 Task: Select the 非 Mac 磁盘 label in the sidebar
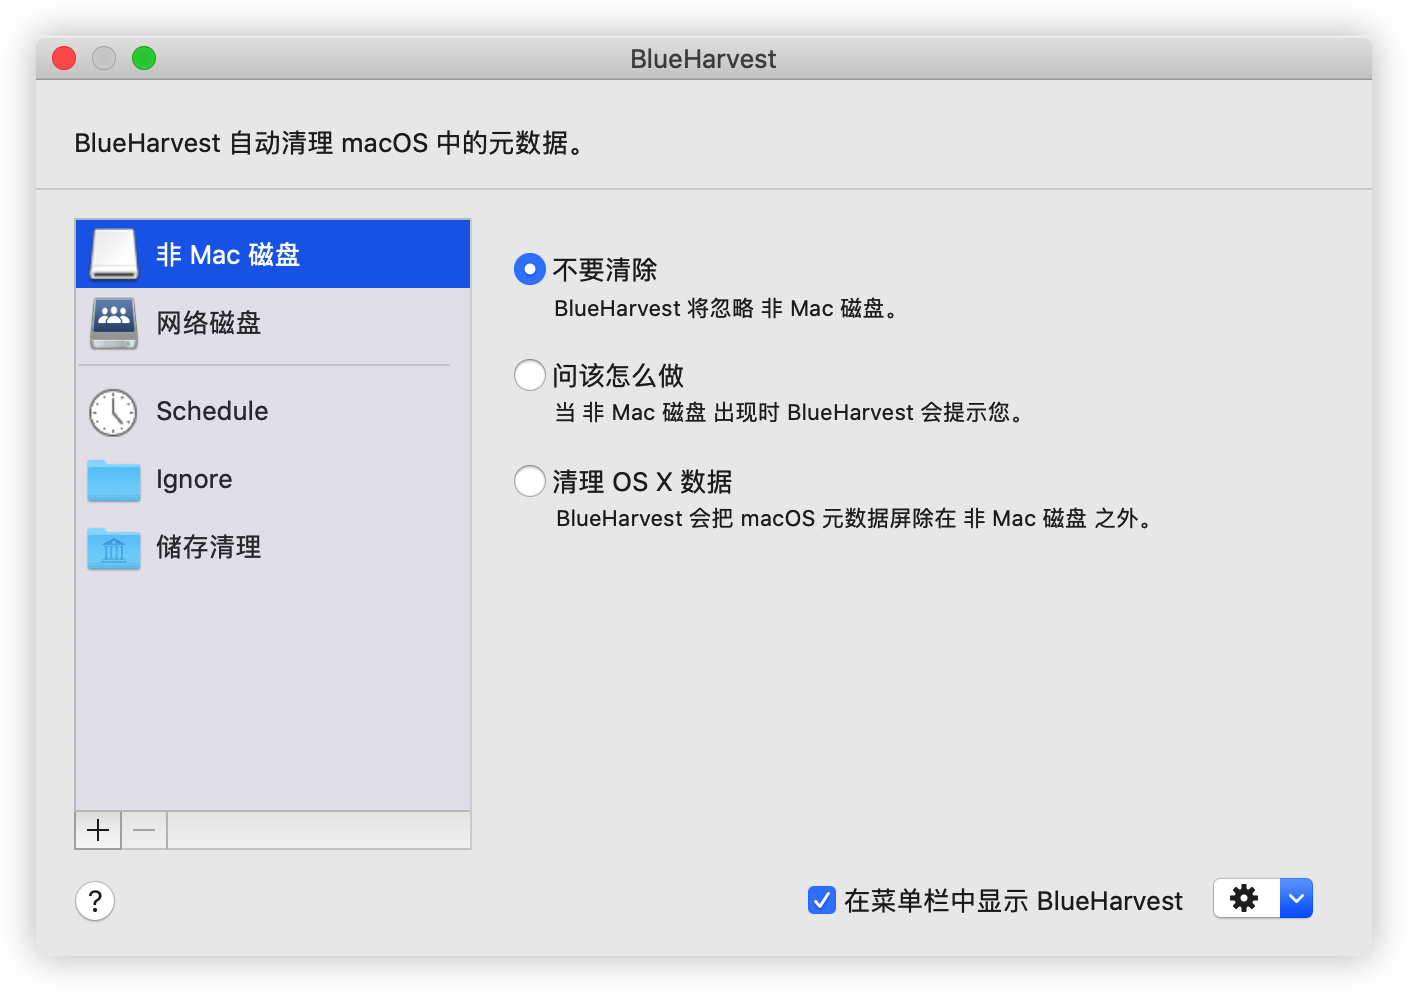(228, 255)
